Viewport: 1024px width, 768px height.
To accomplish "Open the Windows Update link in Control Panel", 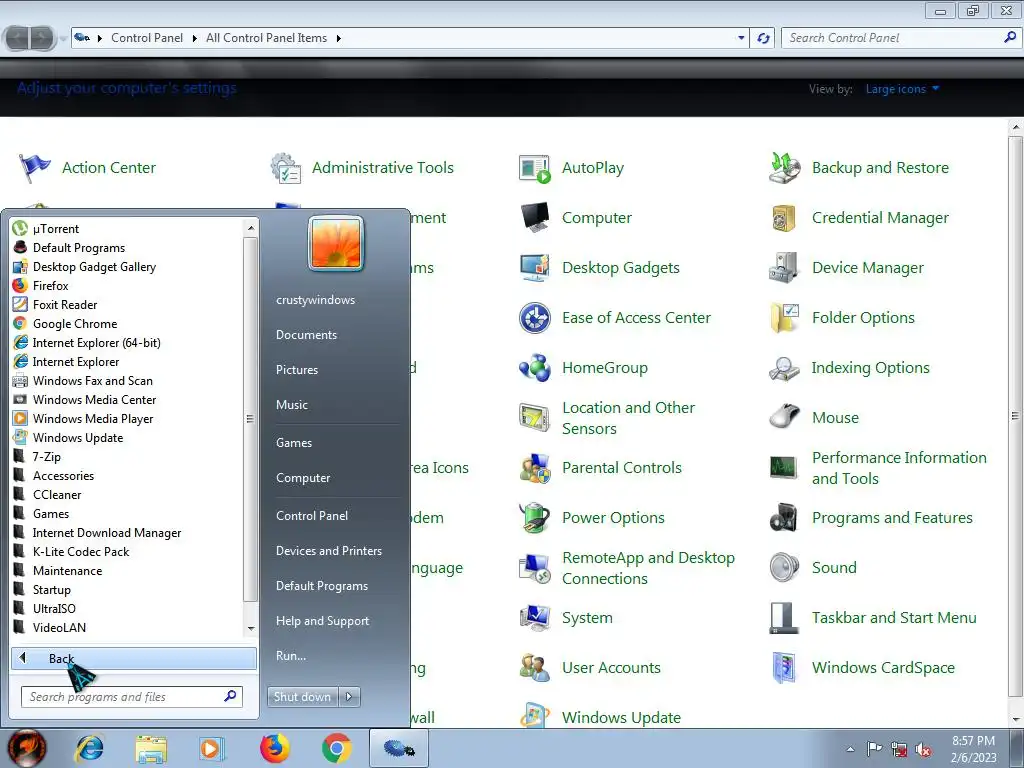I will coord(621,718).
